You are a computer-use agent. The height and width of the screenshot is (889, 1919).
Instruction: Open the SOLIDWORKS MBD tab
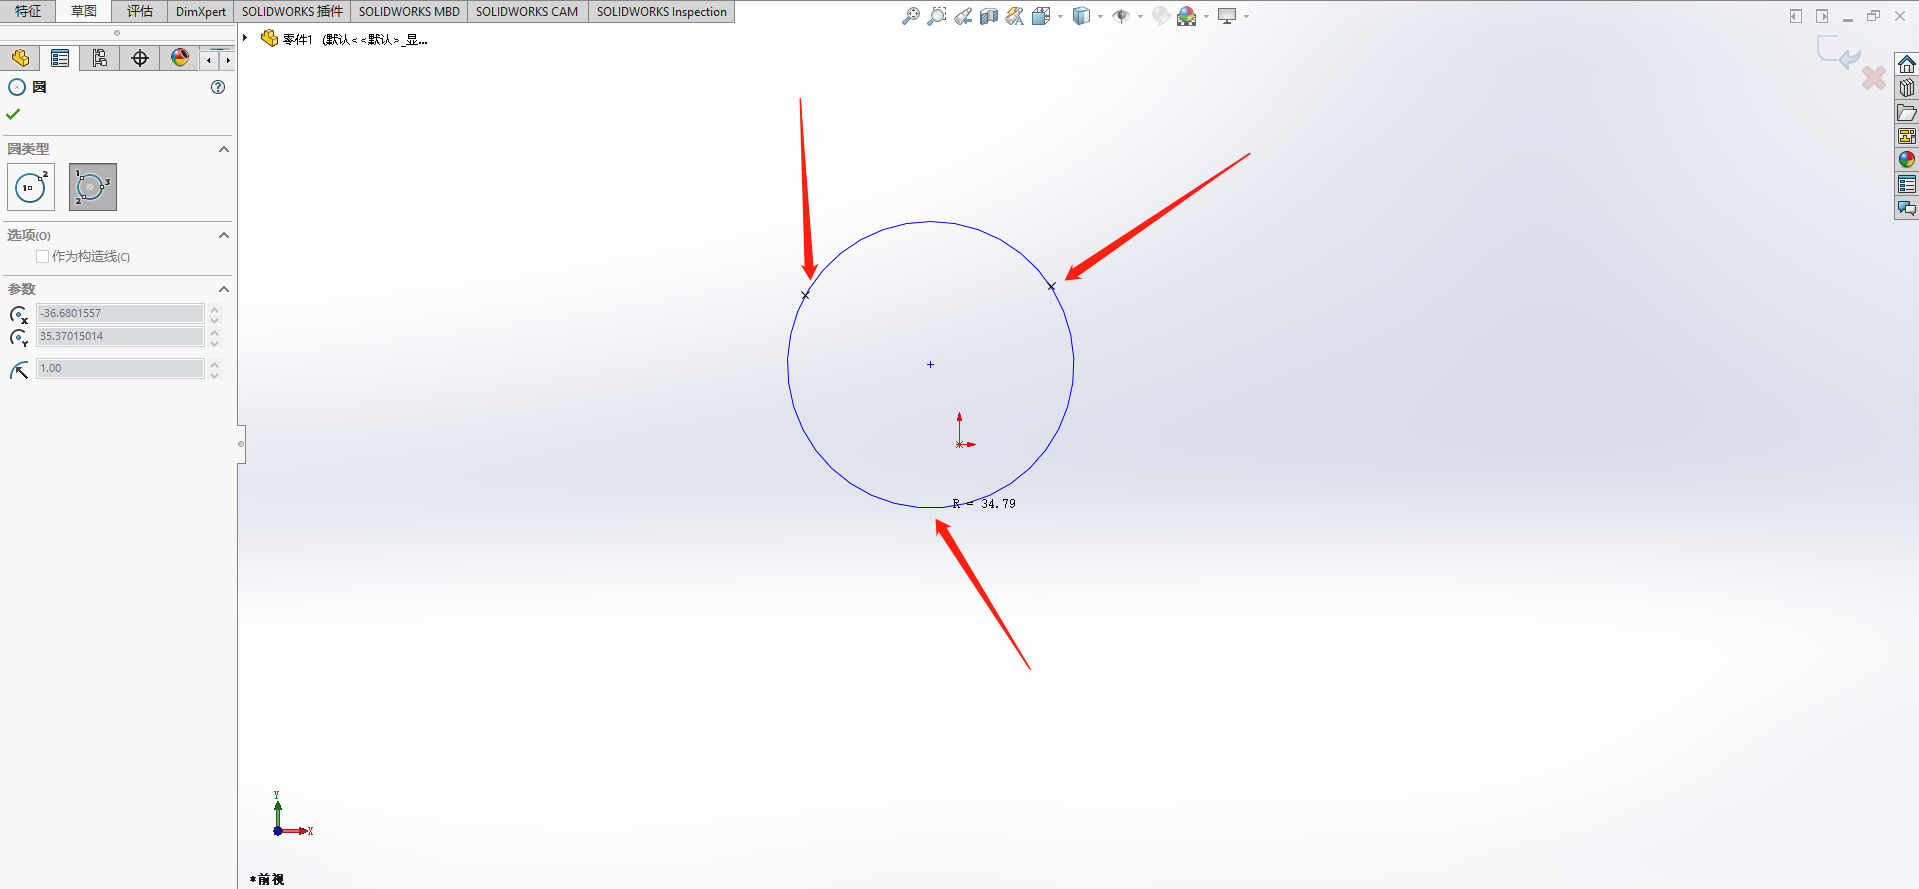(409, 11)
